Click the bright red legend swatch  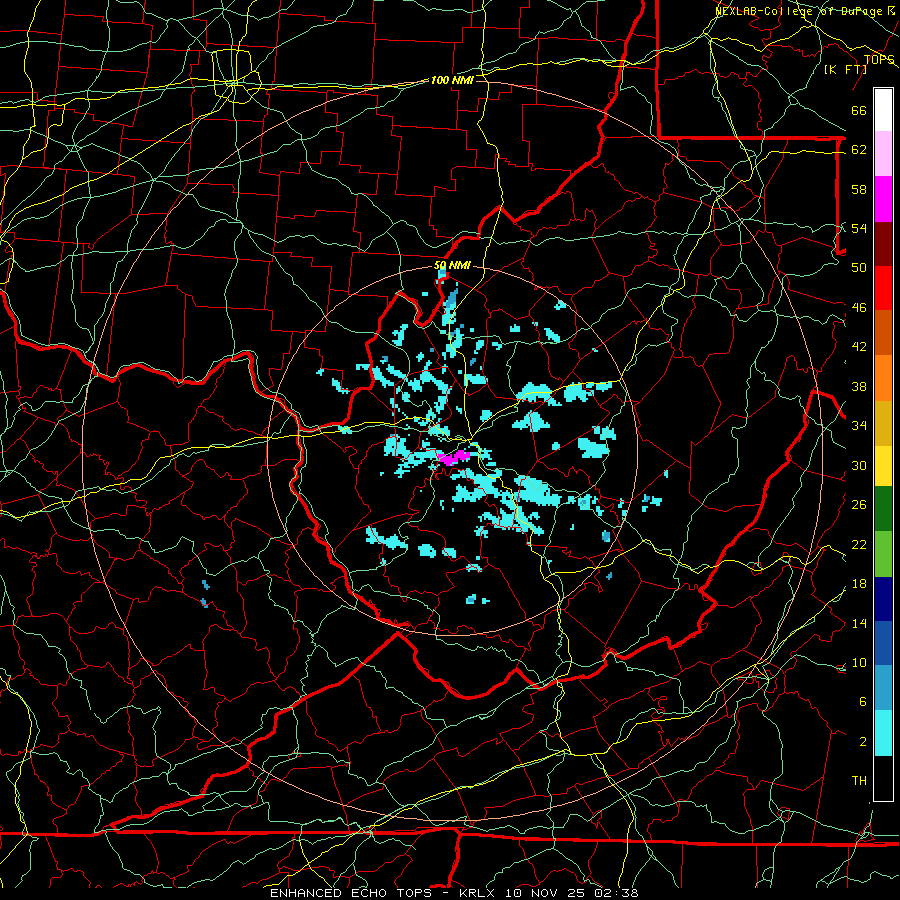[883, 288]
